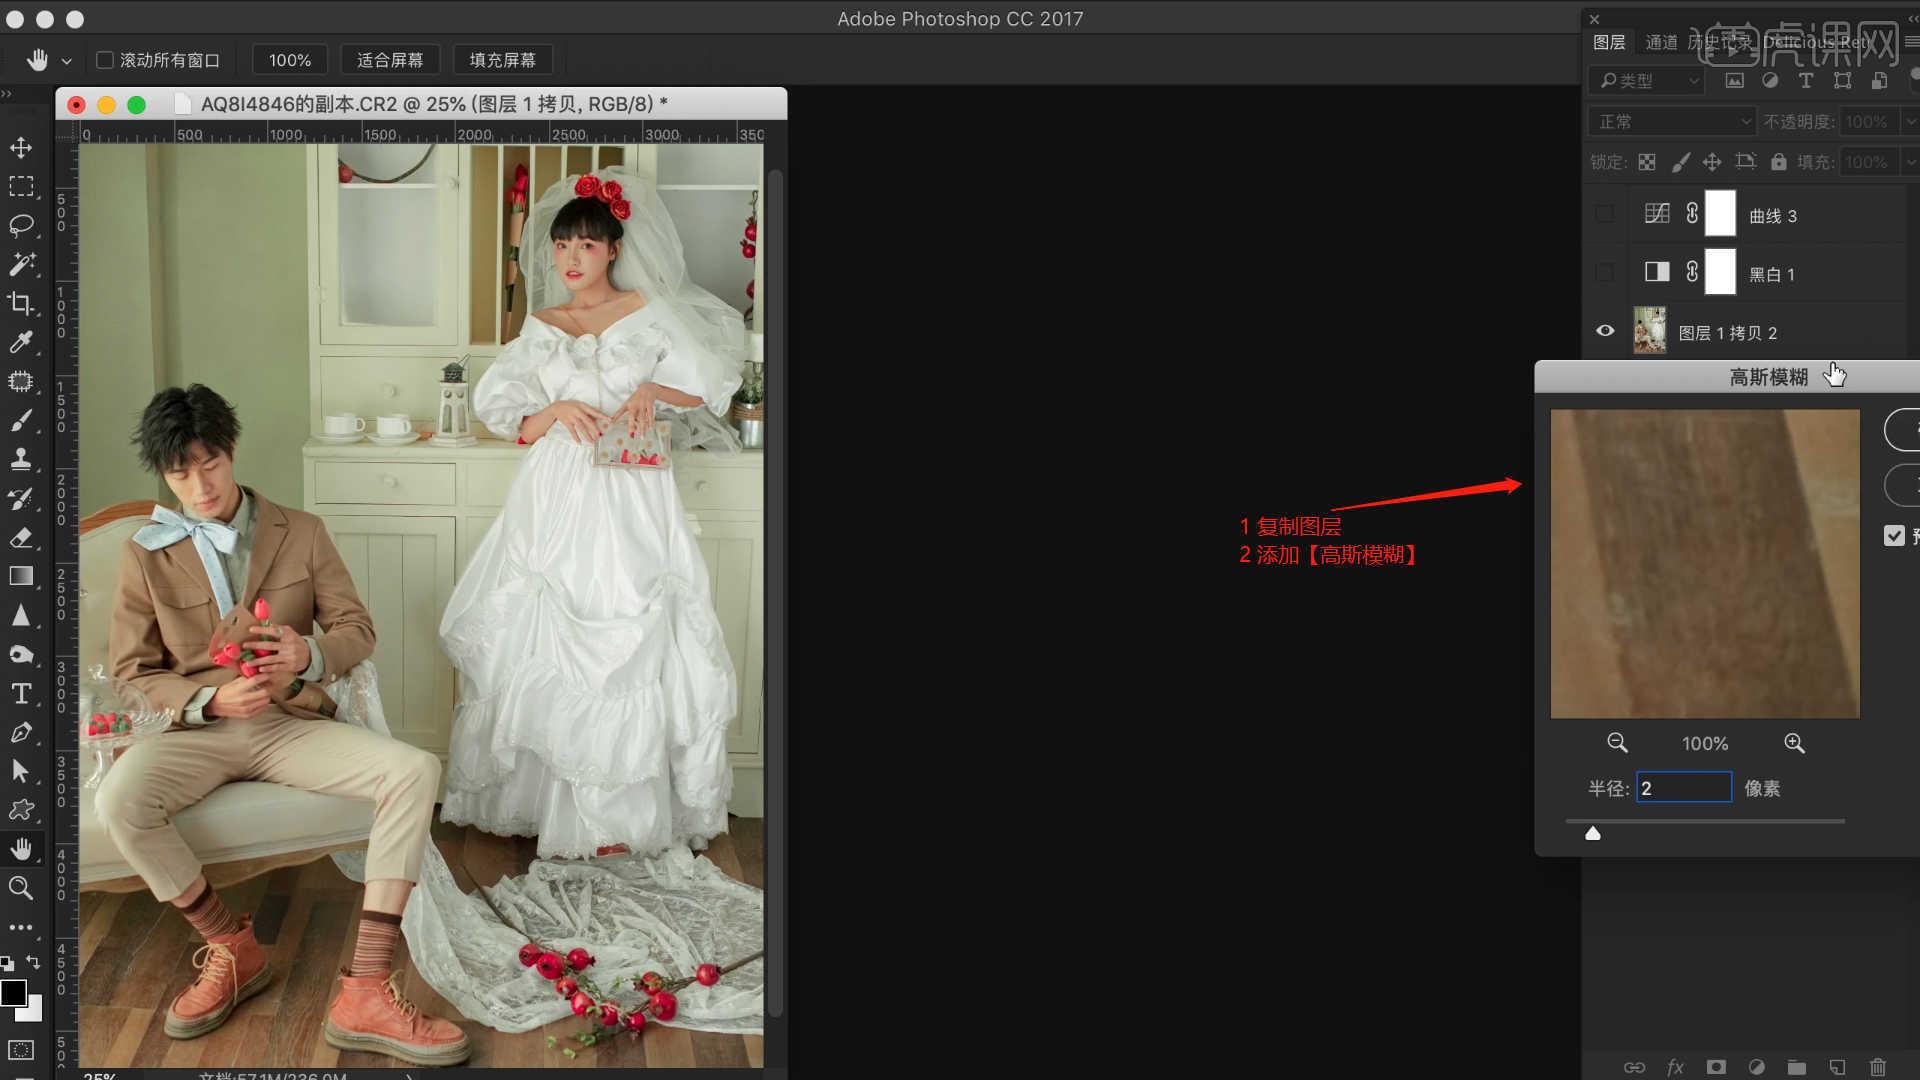Click the 适合屏幕 button
Viewport: 1920px width, 1080px height.
pos(390,60)
